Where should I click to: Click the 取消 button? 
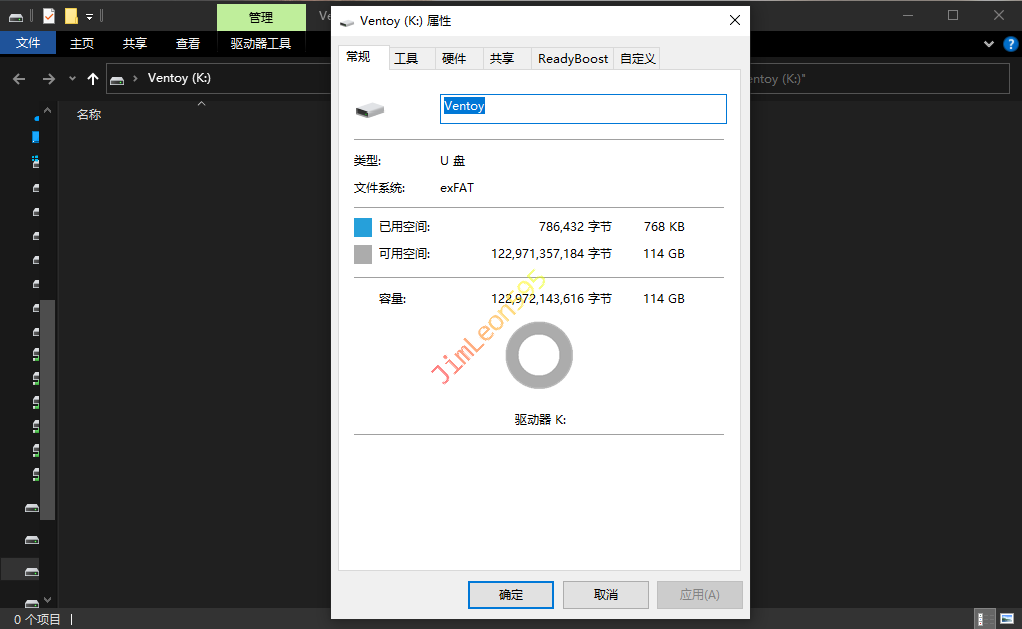coord(605,595)
